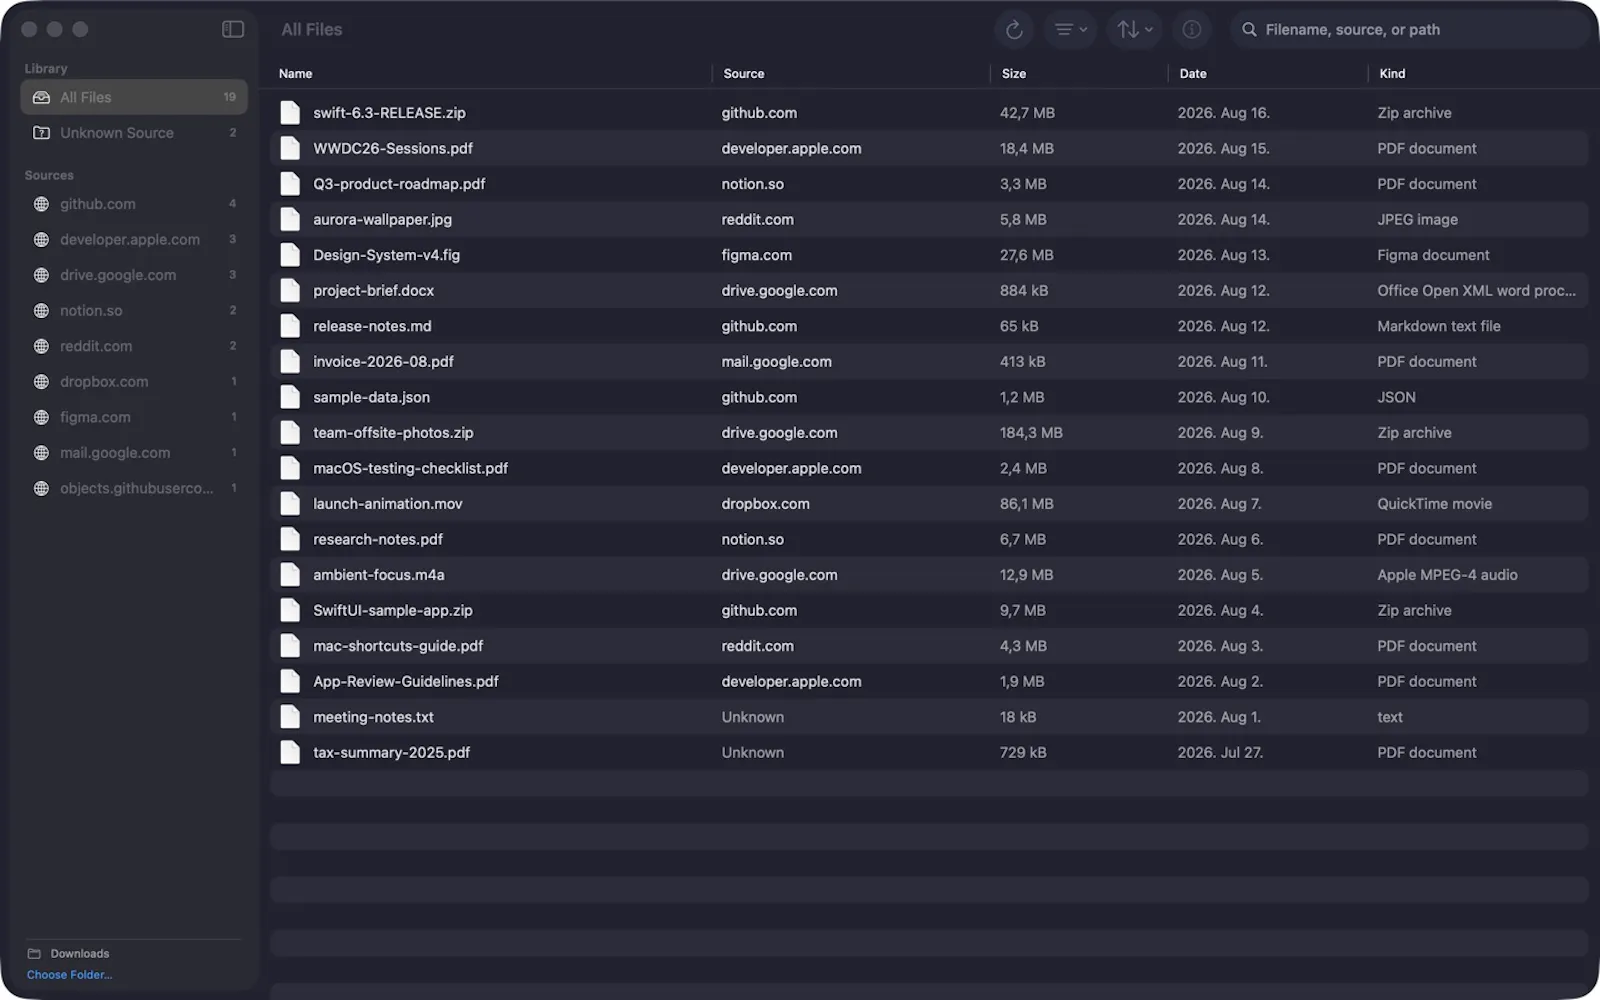Image resolution: width=1600 pixels, height=1000 pixels.
Task: Select the ambient-focus.m4a file name
Action: click(379, 575)
